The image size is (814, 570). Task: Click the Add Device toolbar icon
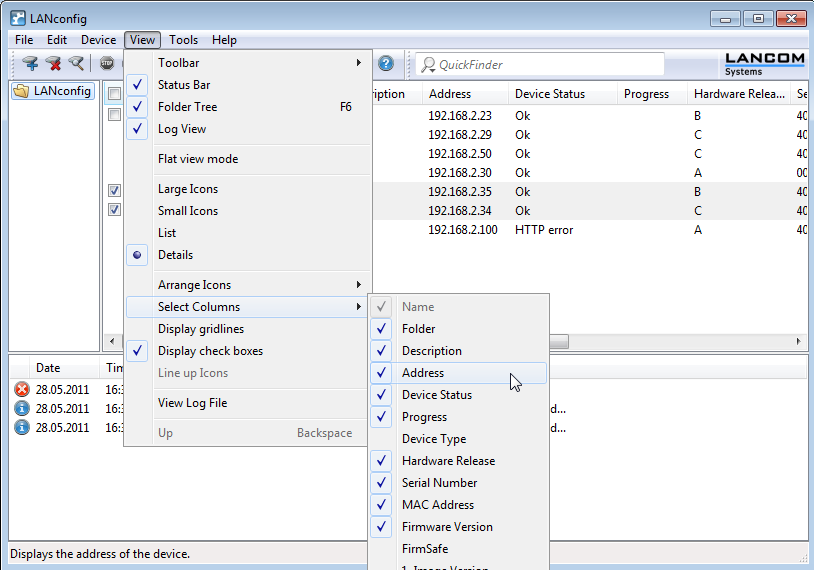pos(30,64)
